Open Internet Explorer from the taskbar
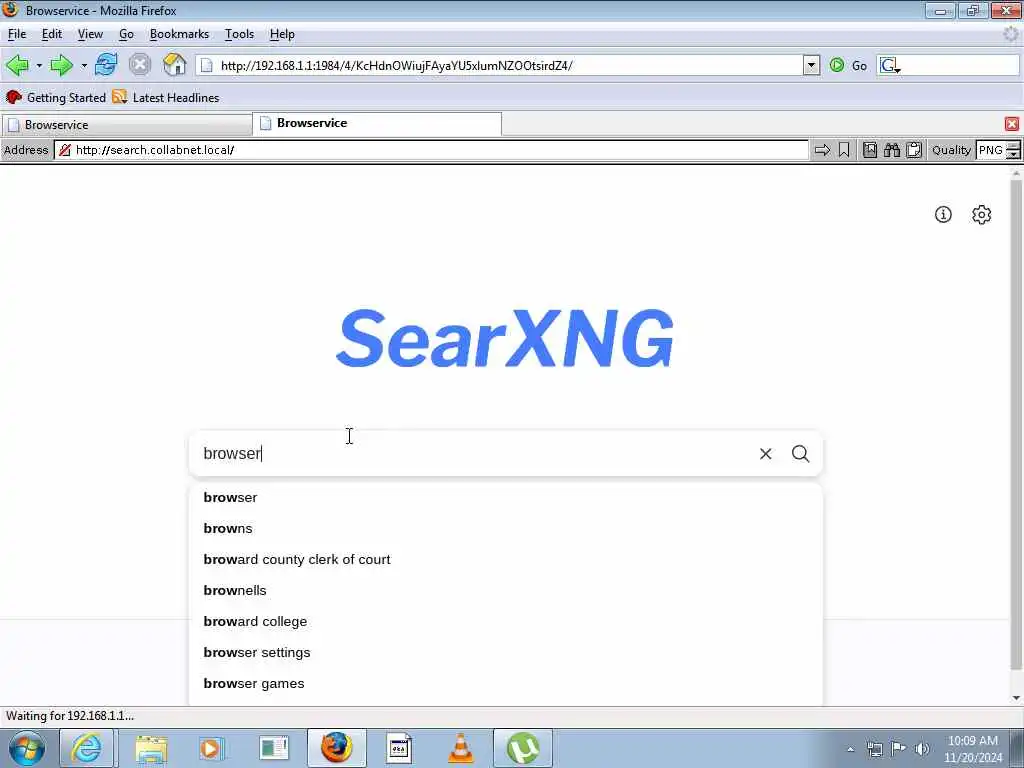The image size is (1024, 768). [86, 748]
